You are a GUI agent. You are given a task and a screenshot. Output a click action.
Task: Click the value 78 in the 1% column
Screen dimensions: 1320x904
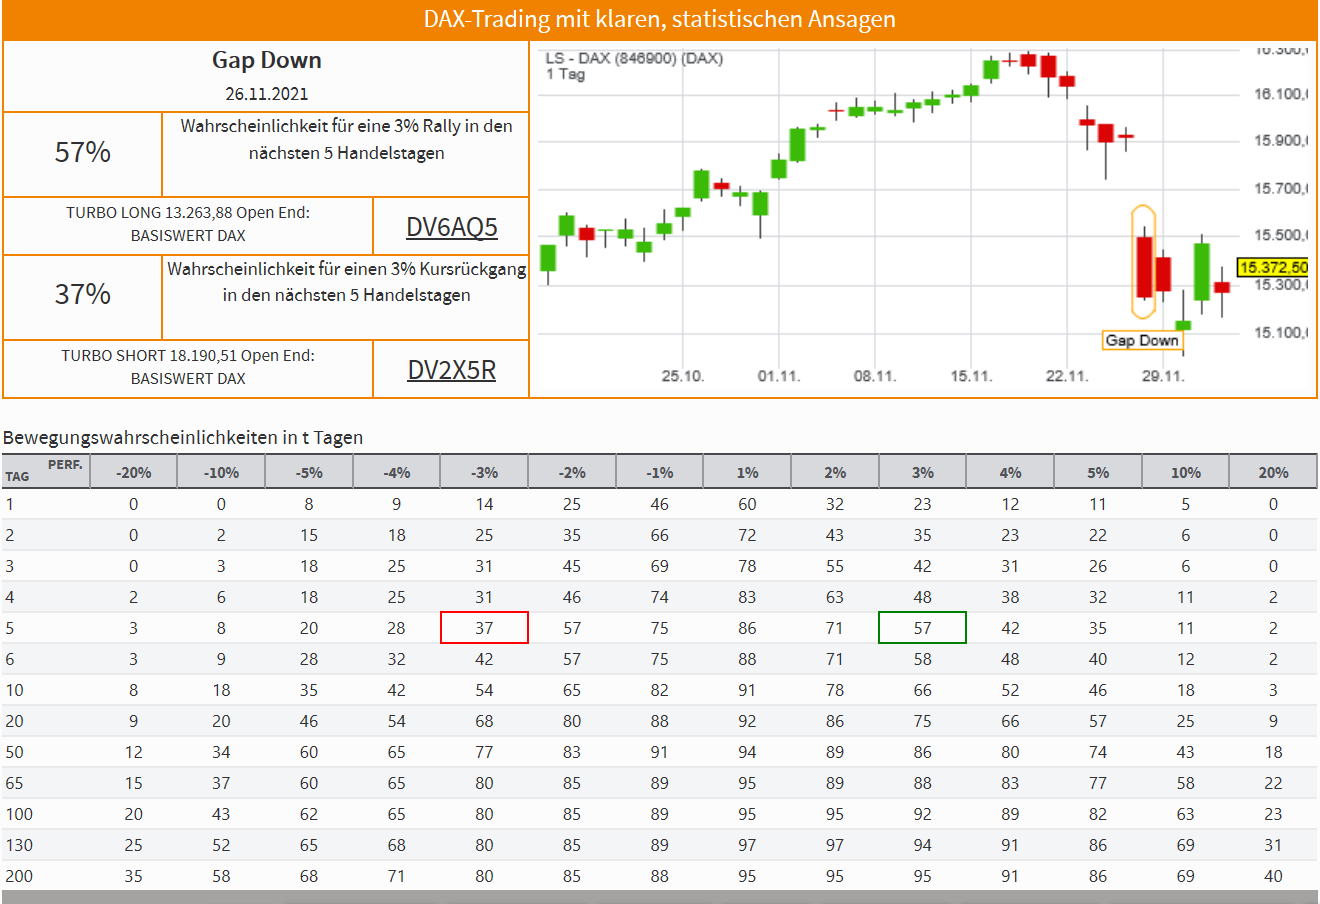click(x=747, y=566)
